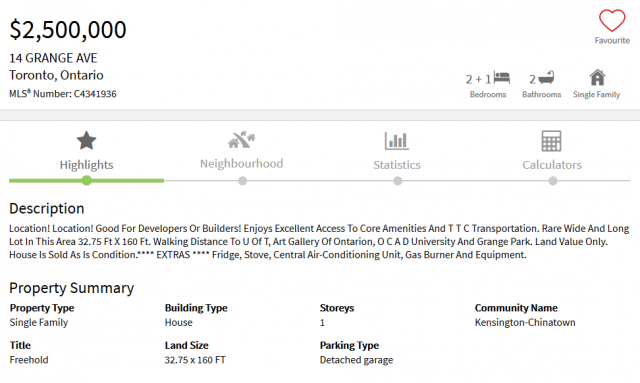Click the Statistics bar chart icon
The image size is (640, 383).
[x=396, y=141]
